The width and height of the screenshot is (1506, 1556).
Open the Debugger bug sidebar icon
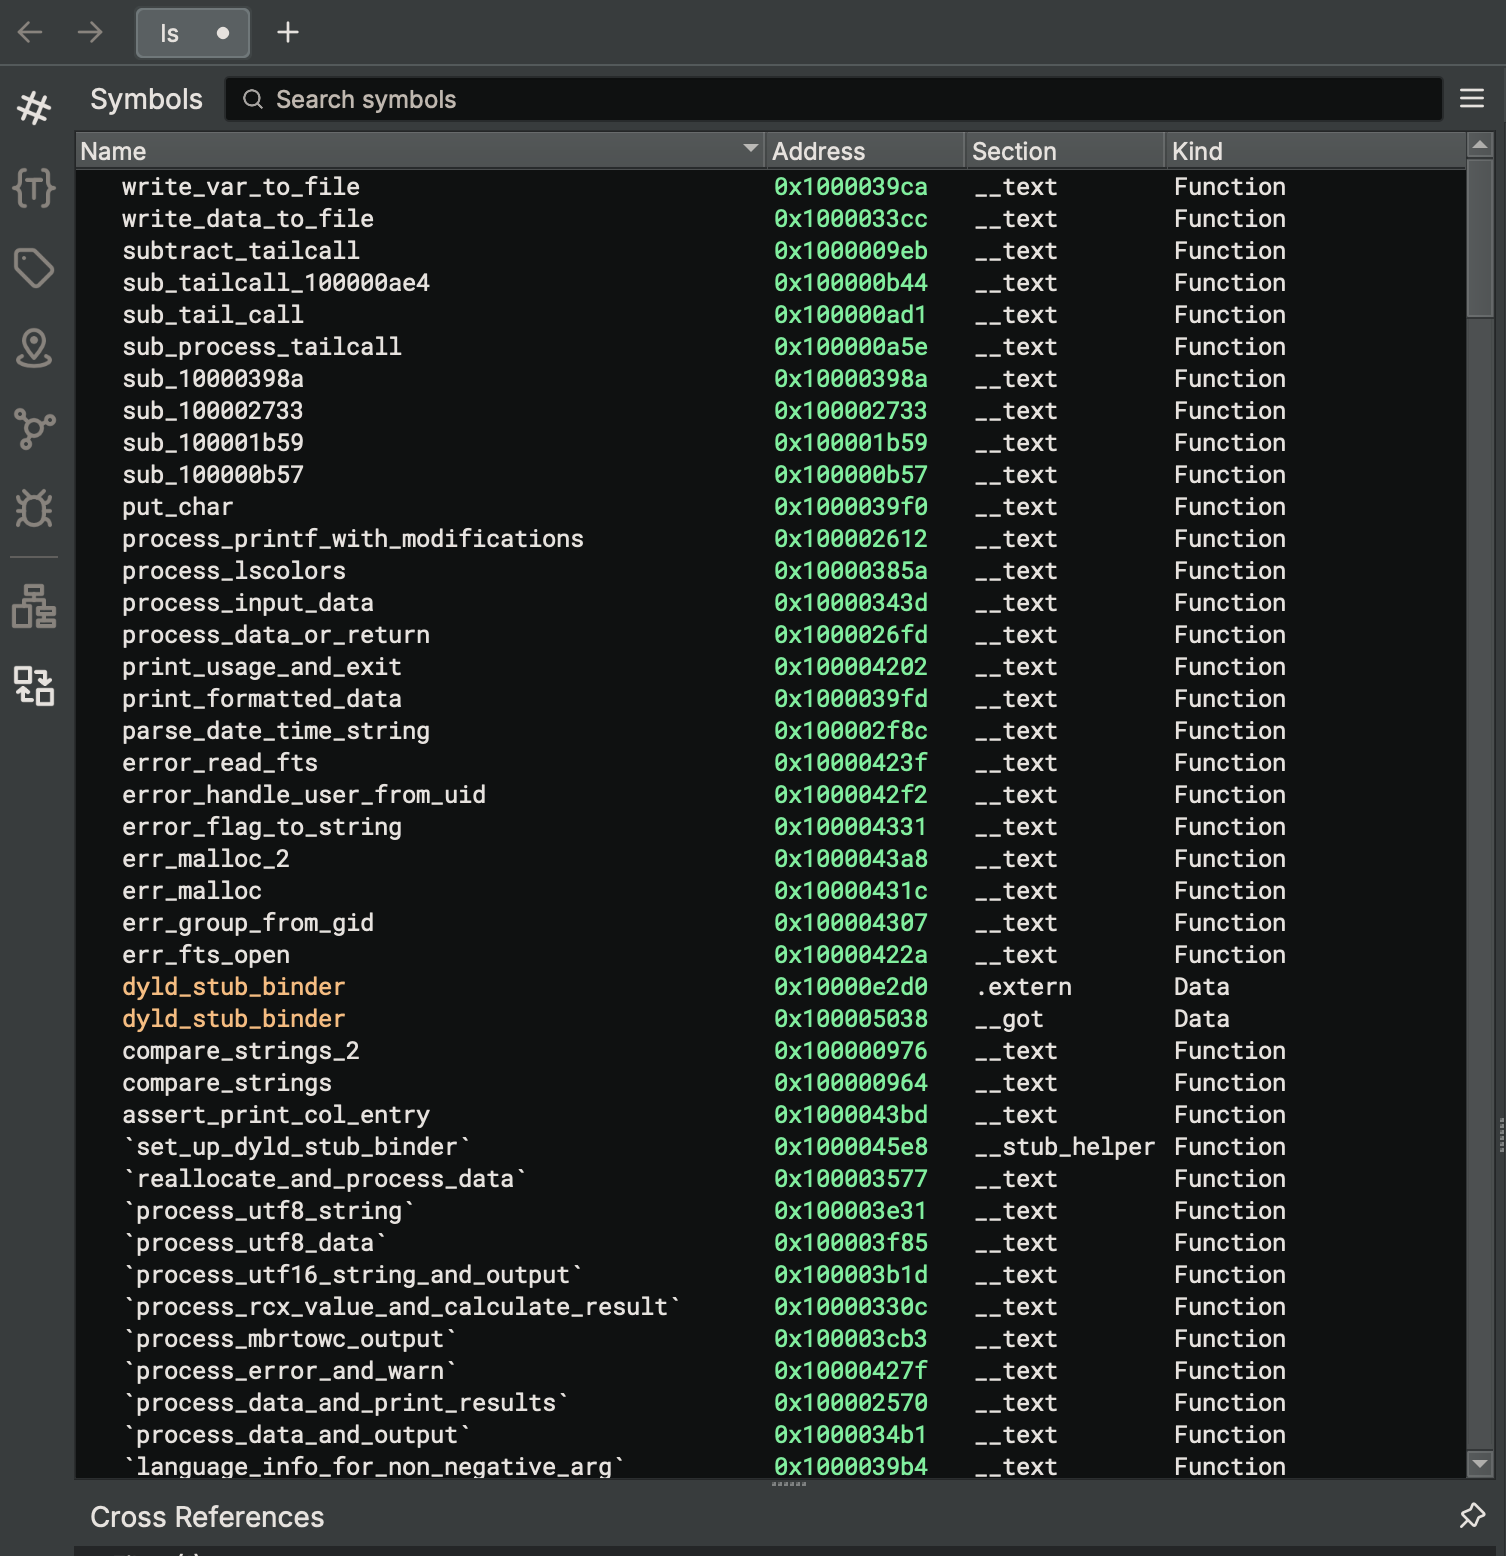tap(34, 508)
